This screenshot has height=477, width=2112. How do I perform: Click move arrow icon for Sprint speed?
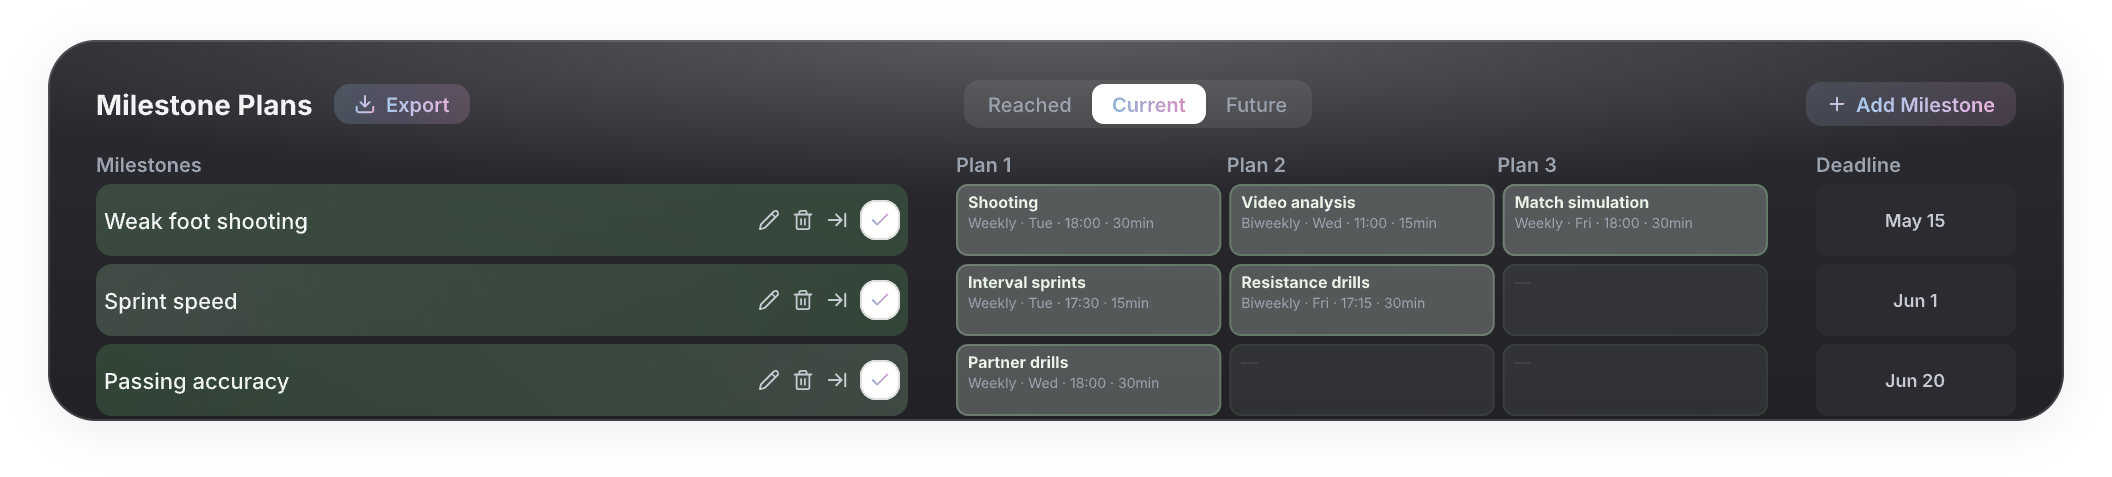[837, 300]
